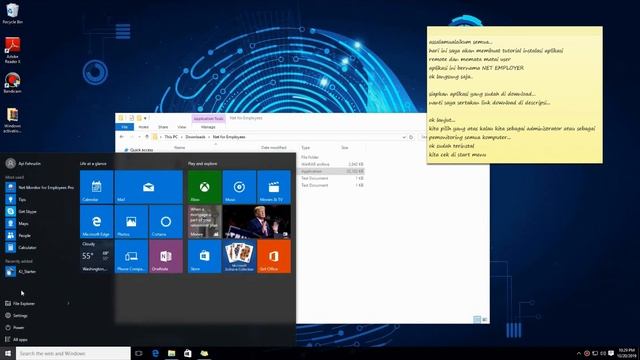Switch to Share tab in Explorer
640x360 pixels.
[163, 127]
